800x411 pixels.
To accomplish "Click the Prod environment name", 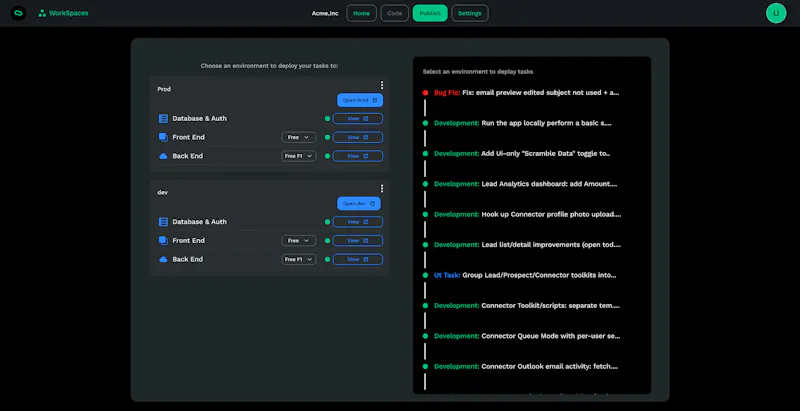I will (164, 89).
